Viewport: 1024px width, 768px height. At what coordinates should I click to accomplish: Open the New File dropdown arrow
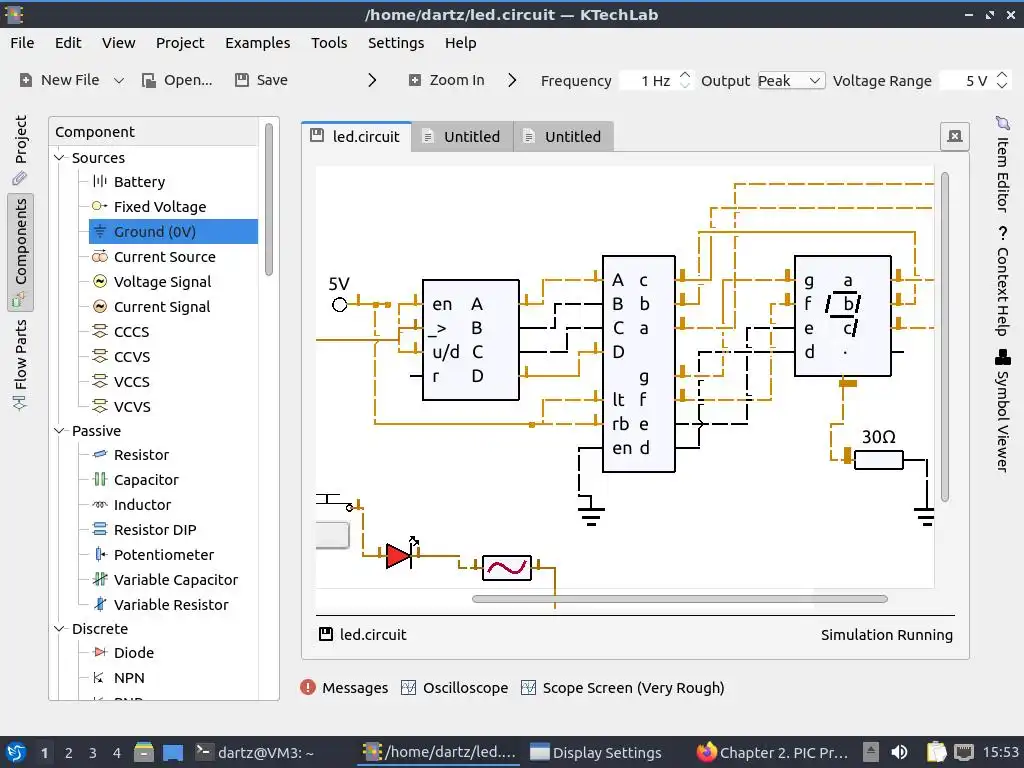119,80
